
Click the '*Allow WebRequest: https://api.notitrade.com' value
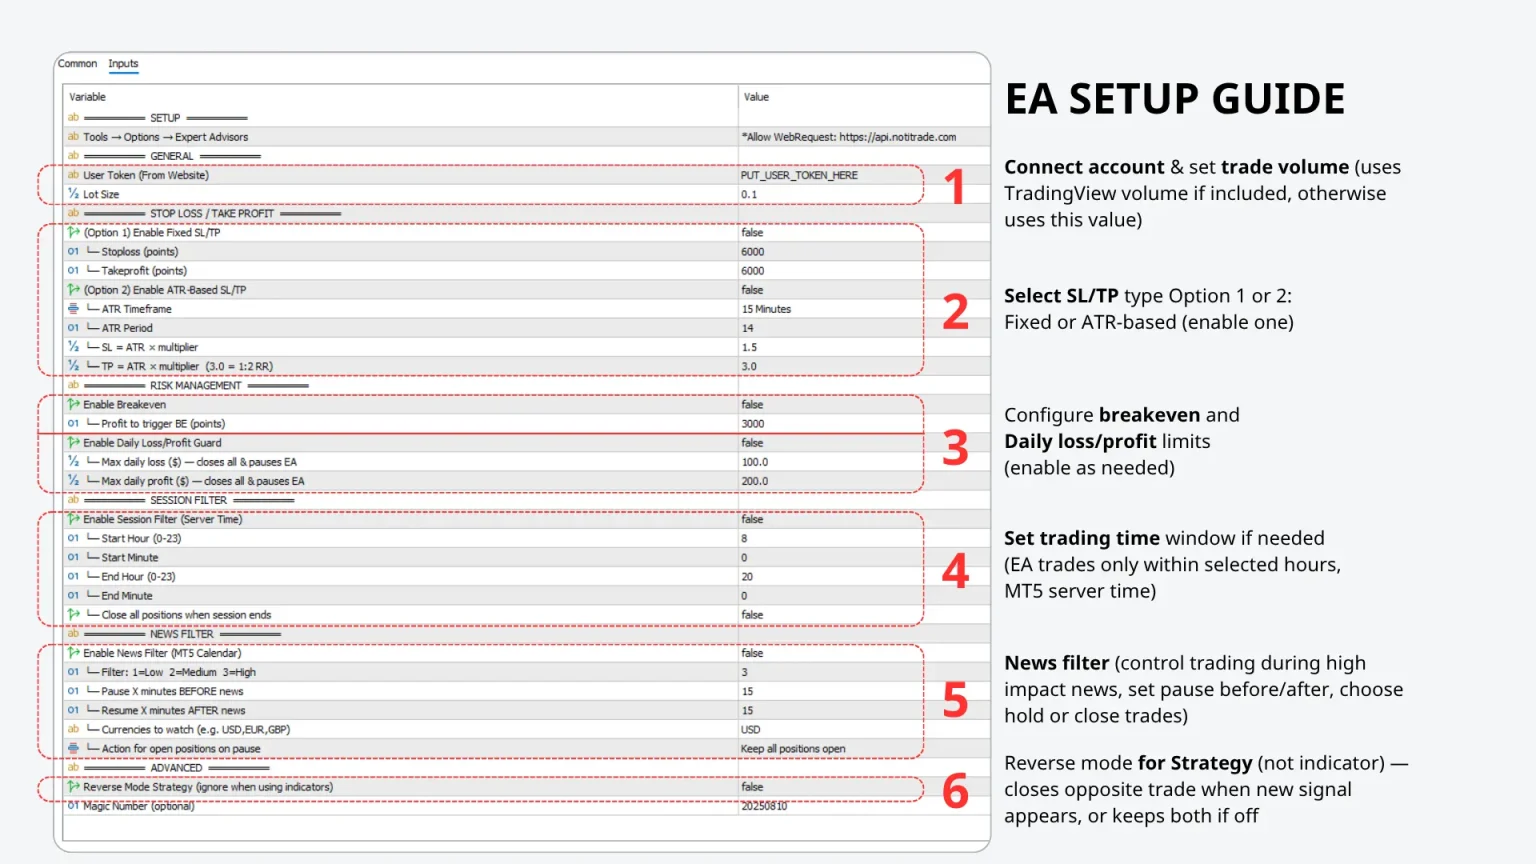pyautogui.click(x=849, y=137)
